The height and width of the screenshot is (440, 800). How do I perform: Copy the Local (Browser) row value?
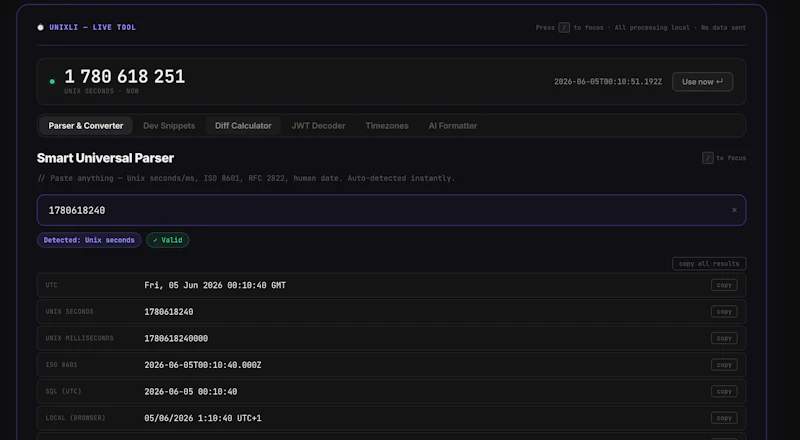click(724, 418)
